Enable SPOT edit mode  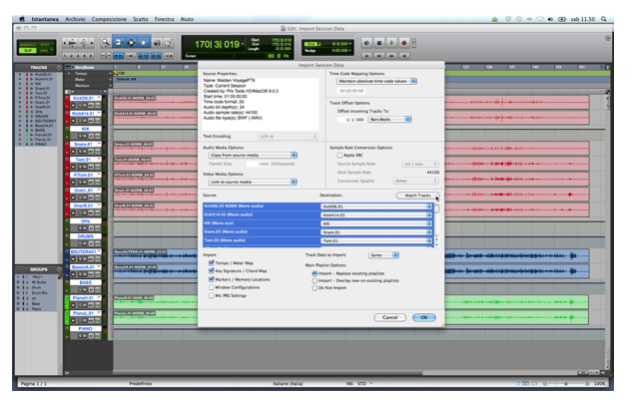pos(45,45)
